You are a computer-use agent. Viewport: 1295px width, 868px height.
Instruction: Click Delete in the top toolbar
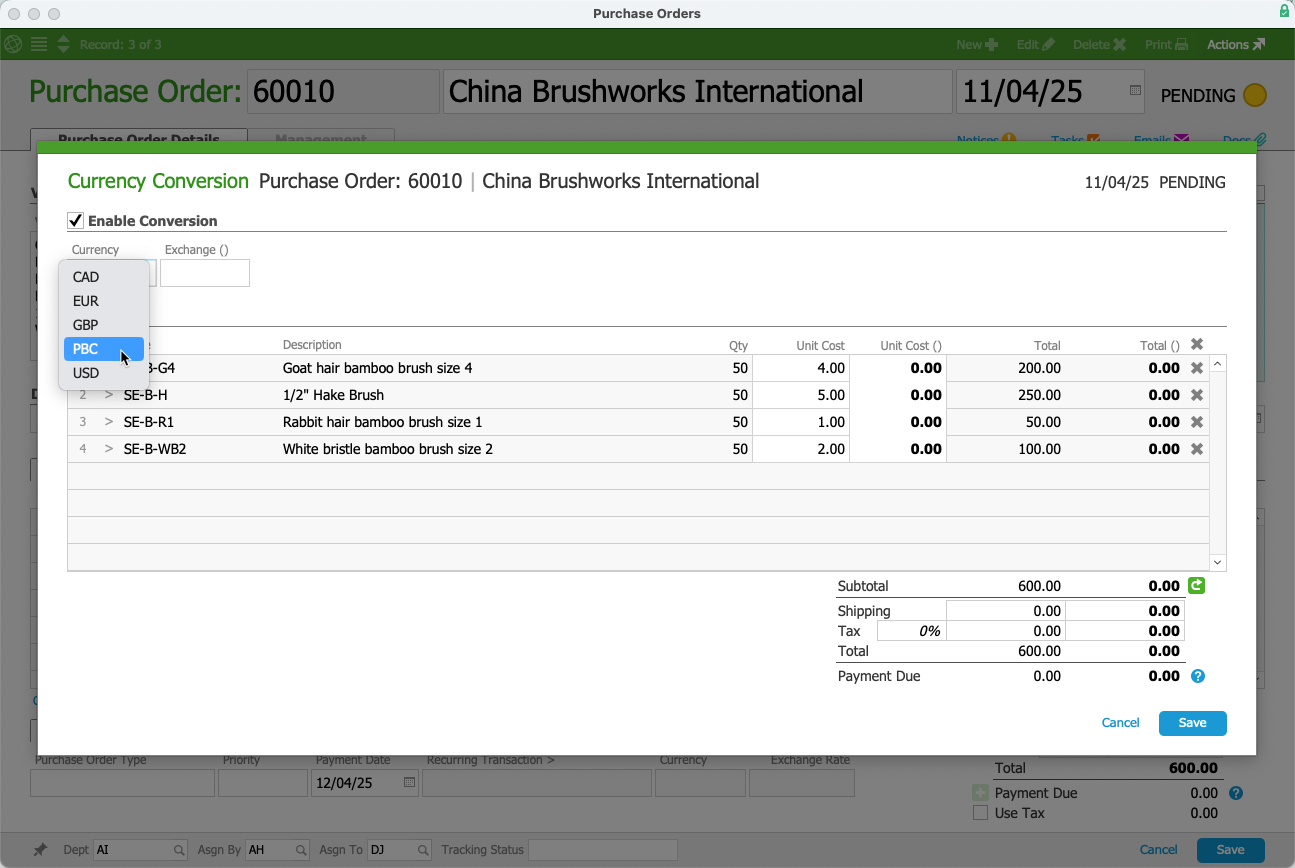[x=1099, y=44]
